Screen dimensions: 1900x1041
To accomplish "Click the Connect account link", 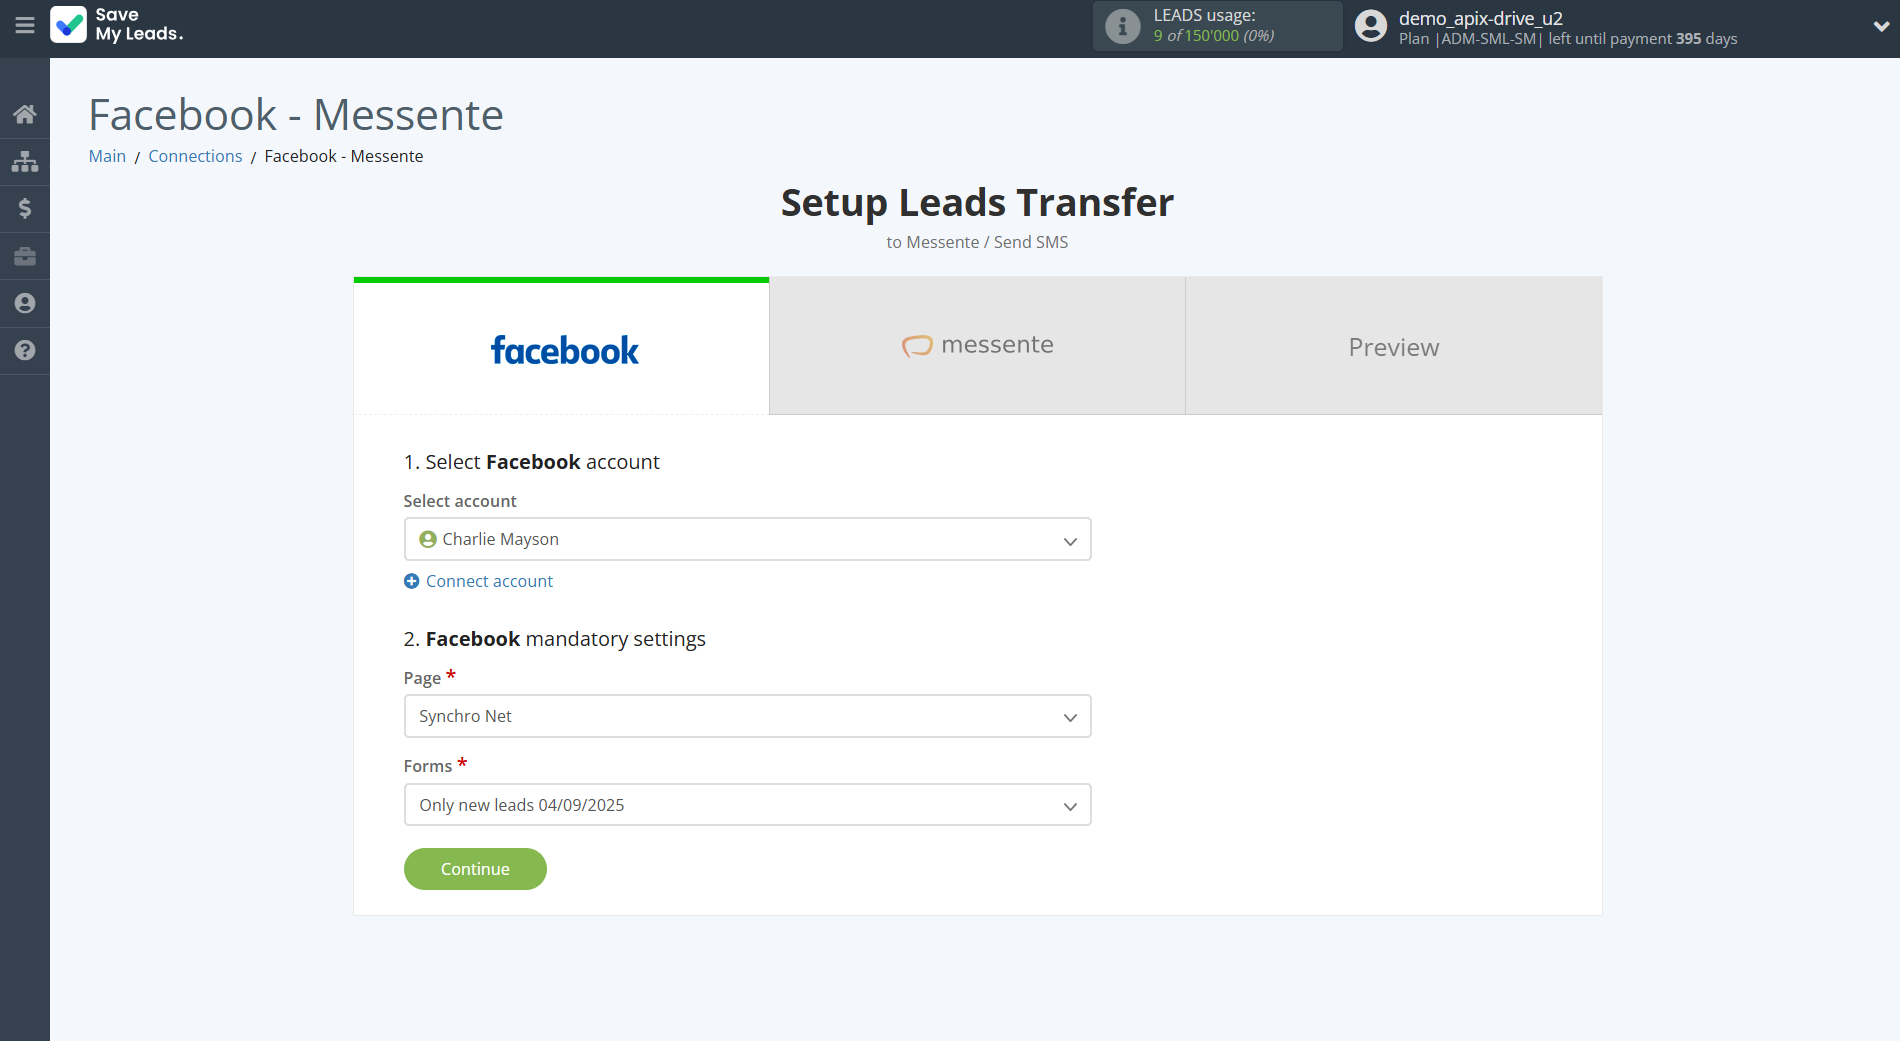I will (x=478, y=581).
